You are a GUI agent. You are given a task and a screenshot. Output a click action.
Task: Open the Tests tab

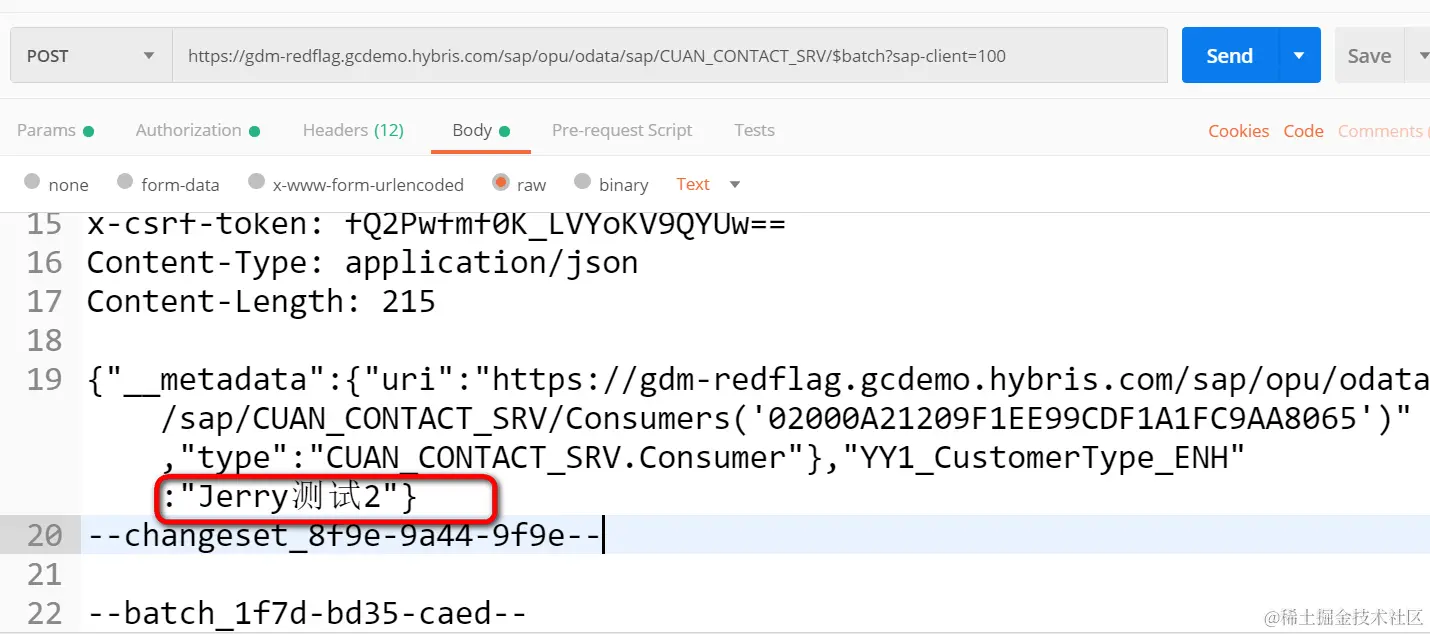coord(754,130)
